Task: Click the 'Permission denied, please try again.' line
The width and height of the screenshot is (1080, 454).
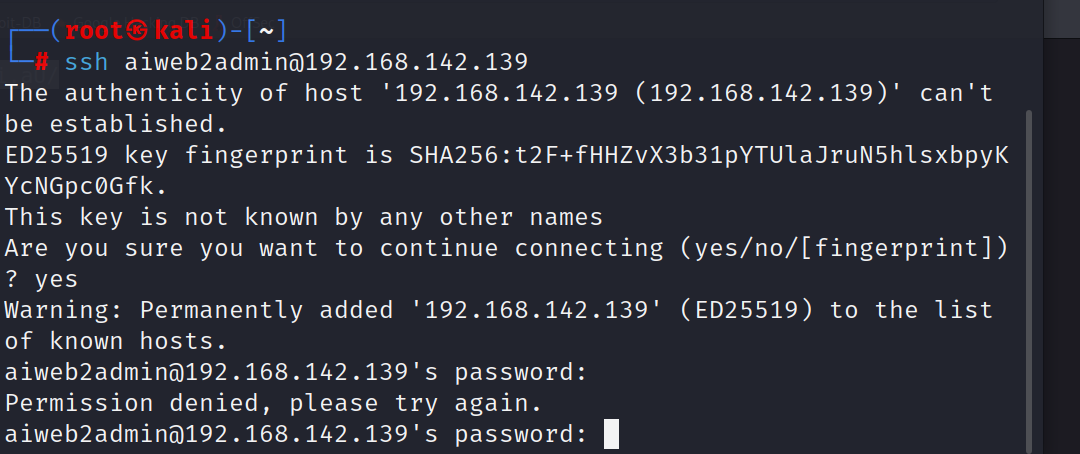Action: 273,404
